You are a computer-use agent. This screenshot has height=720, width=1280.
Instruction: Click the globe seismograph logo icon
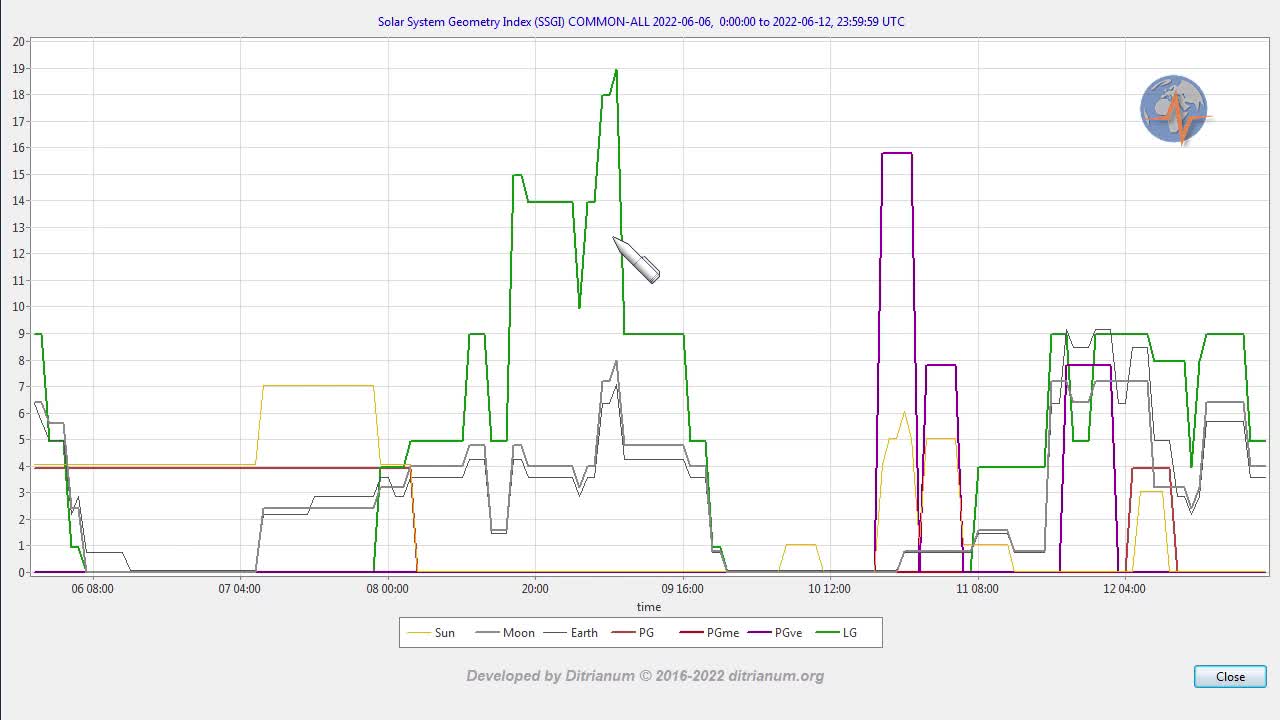1175,110
